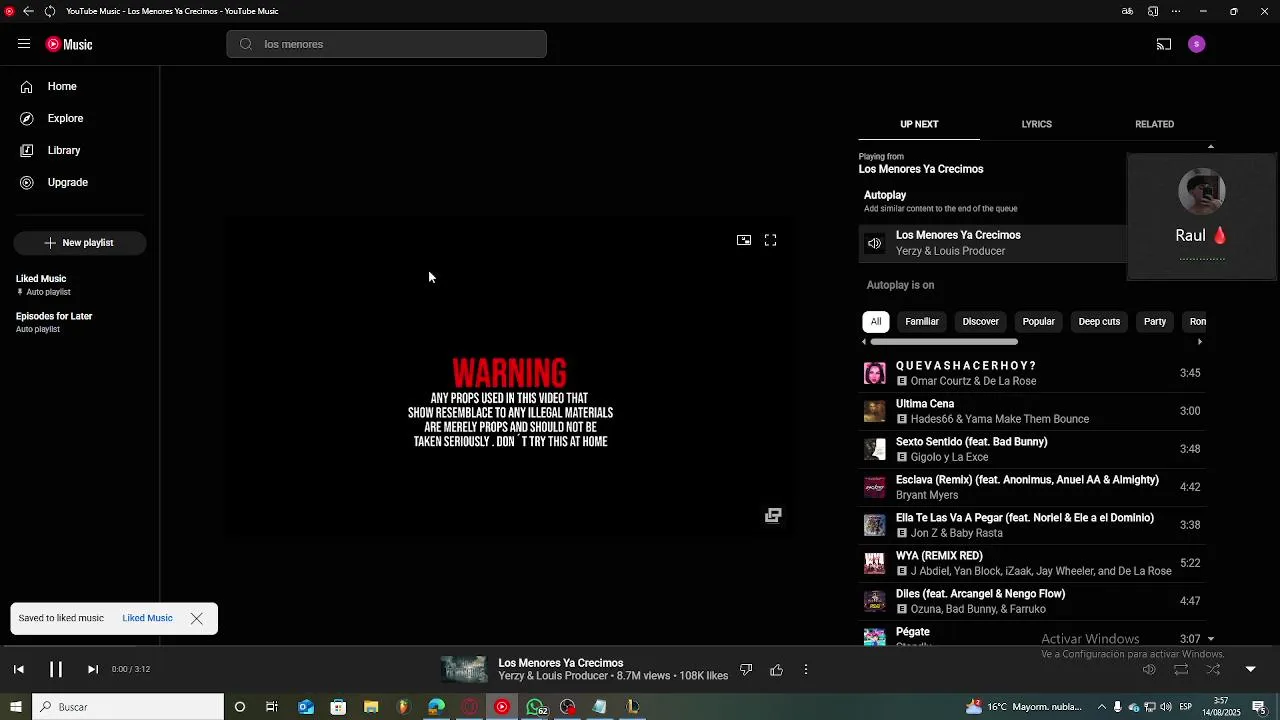This screenshot has width=1280, height=720.
Task: Open more actions menu in player bar
Action: pos(806,670)
